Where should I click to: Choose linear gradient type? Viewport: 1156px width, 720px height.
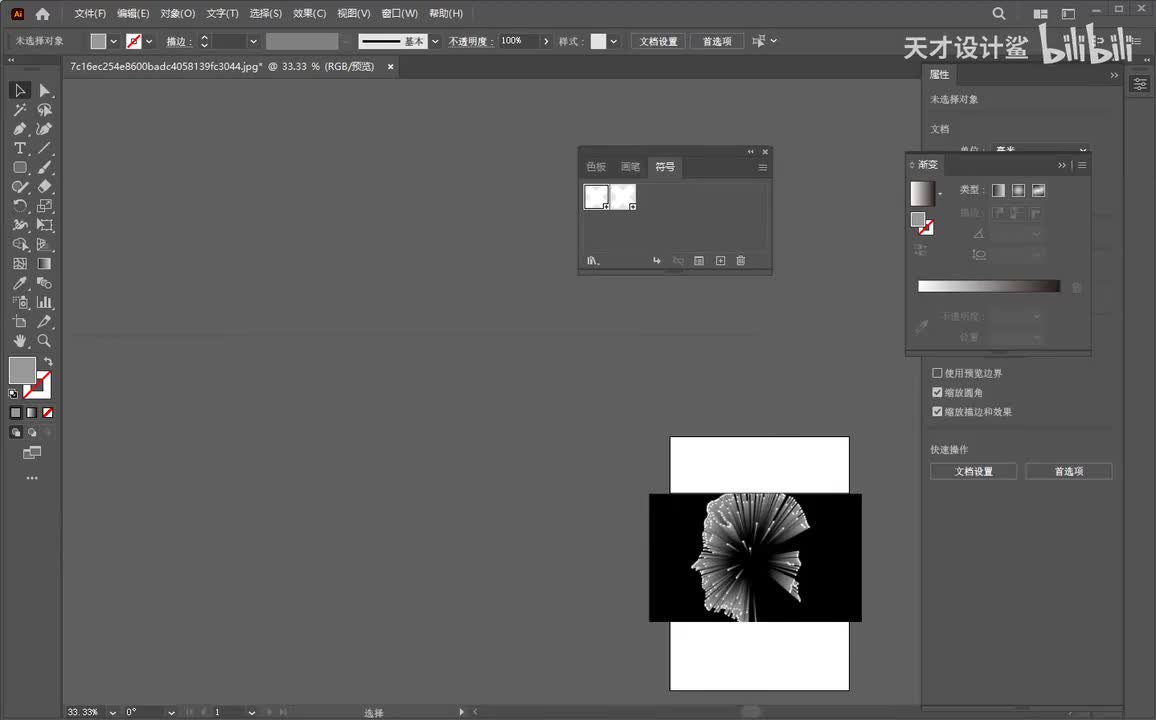[998, 190]
